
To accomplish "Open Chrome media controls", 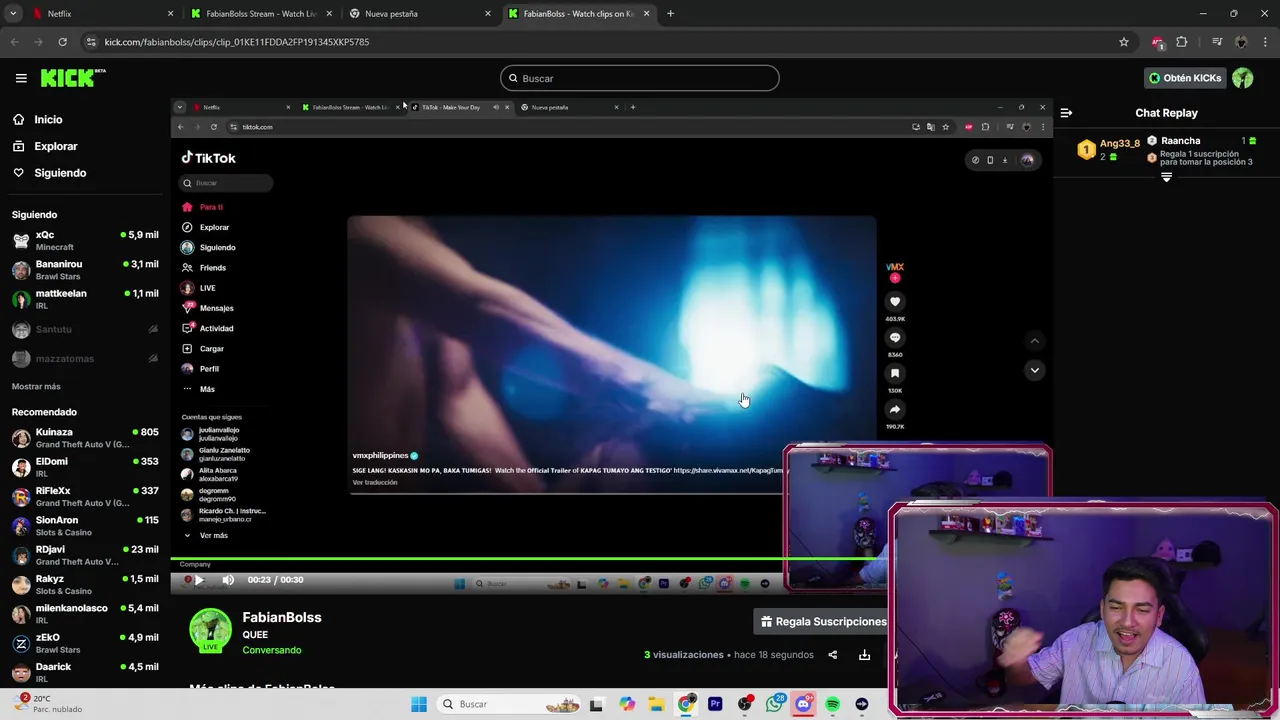I will click(1217, 42).
